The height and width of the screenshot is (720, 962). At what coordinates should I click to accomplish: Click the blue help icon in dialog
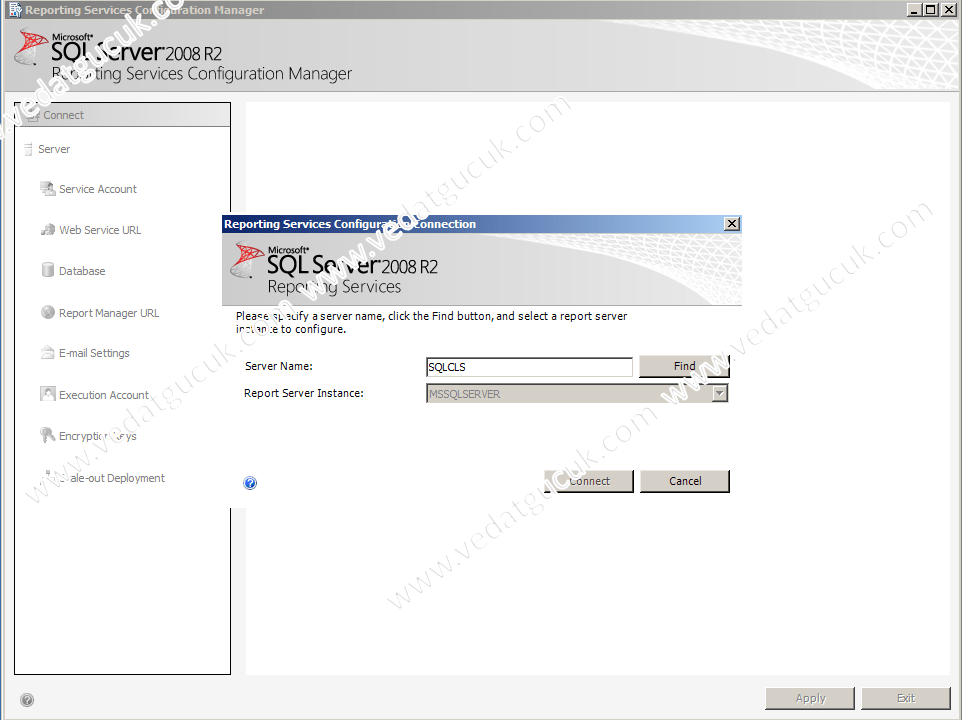coord(250,483)
